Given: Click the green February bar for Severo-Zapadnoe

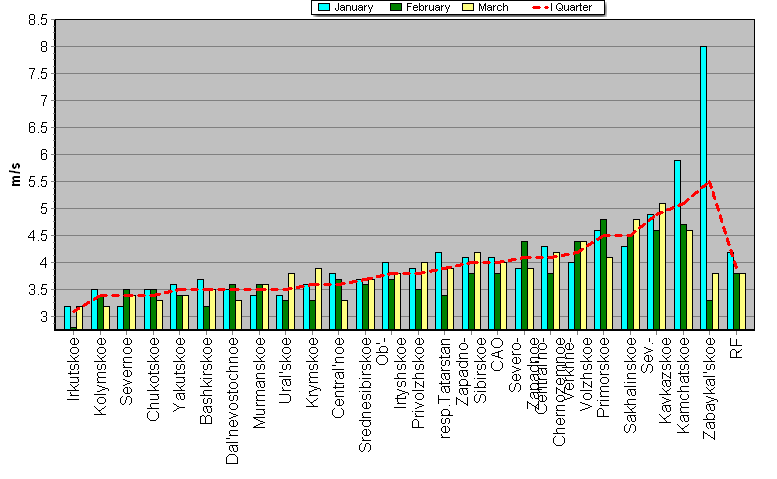Looking at the screenshot, I should point(524,285).
